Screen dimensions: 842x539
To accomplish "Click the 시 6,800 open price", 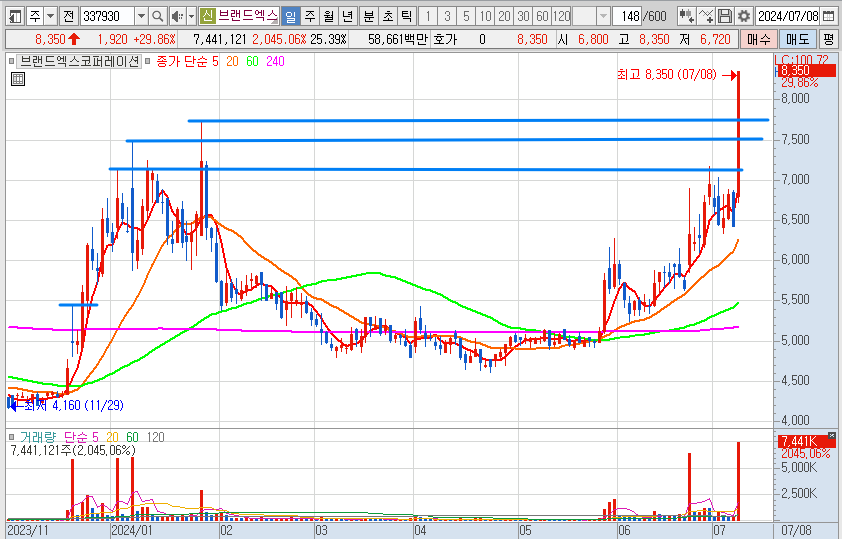I will point(583,39).
